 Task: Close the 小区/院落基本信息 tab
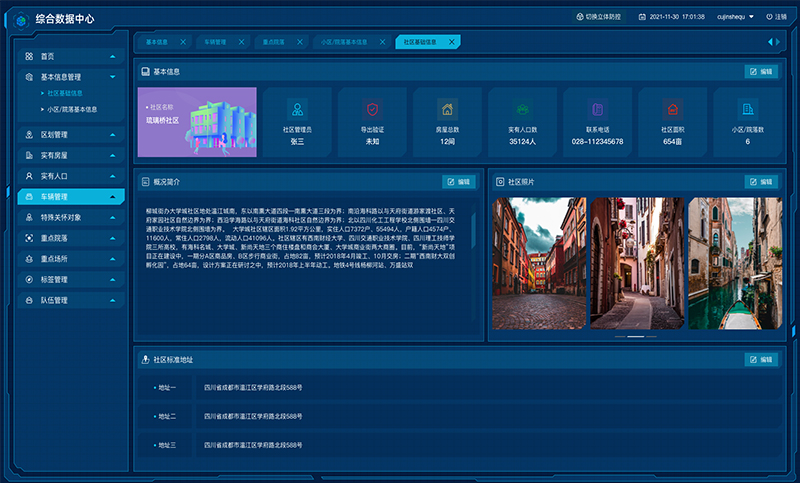tap(383, 42)
